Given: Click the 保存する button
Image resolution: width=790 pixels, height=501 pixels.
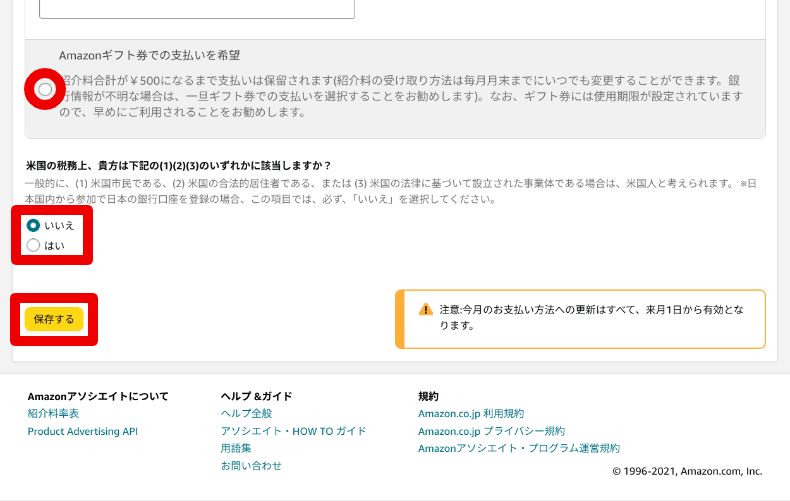Looking at the screenshot, I should (x=54, y=319).
